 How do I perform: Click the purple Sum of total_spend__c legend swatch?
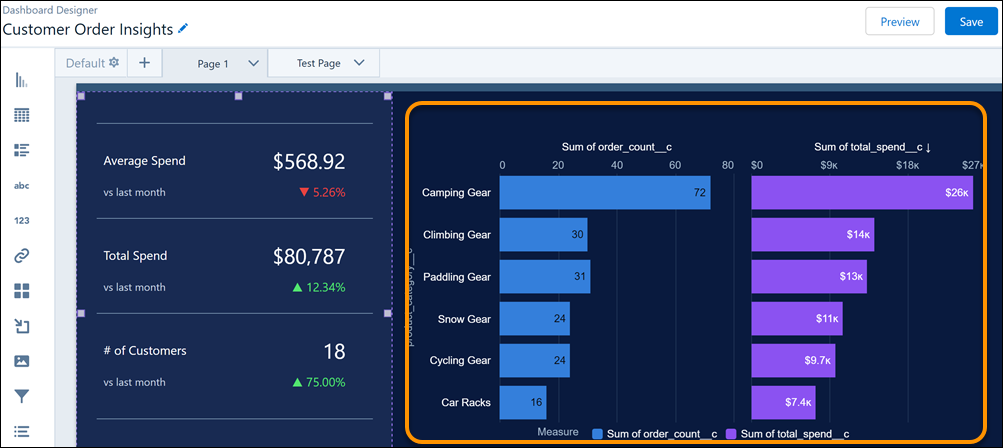pyautogui.click(x=733, y=434)
